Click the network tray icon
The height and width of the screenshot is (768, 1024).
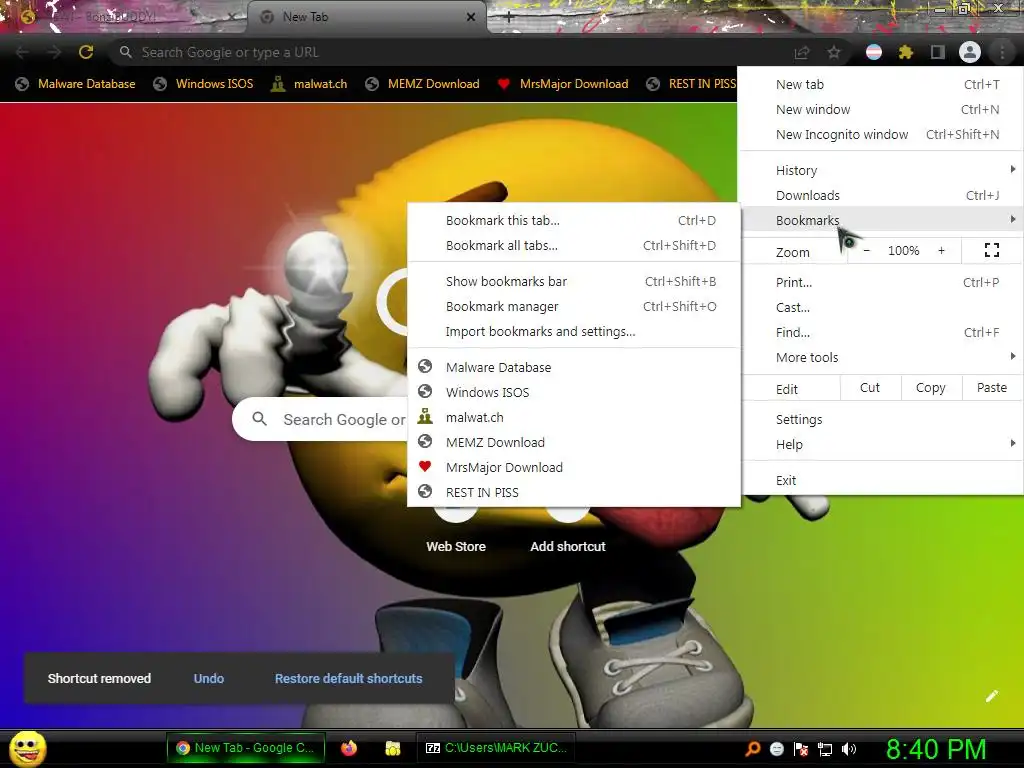pyautogui.click(x=825, y=749)
